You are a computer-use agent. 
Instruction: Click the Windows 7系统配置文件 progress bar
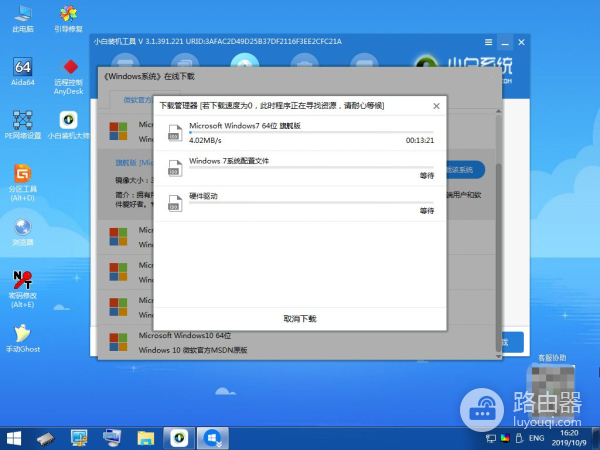[x=311, y=168]
